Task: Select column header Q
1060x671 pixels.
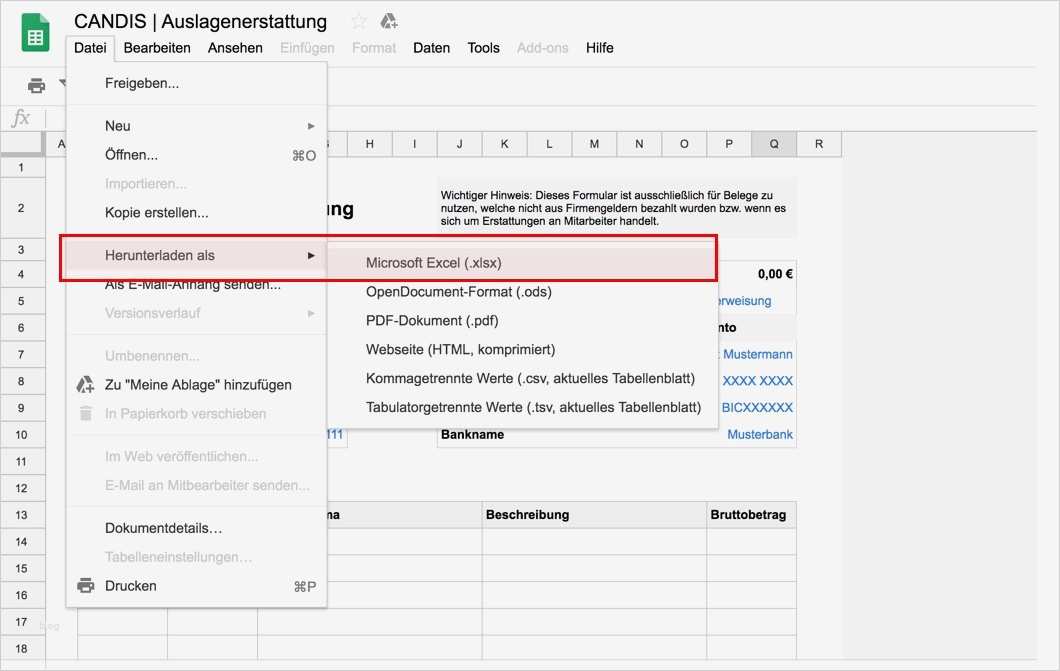Action: [773, 143]
